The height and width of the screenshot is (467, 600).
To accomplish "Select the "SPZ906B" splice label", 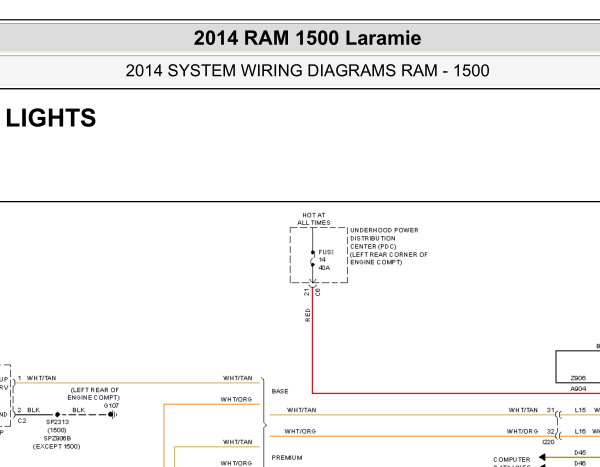I will click(57, 438).
